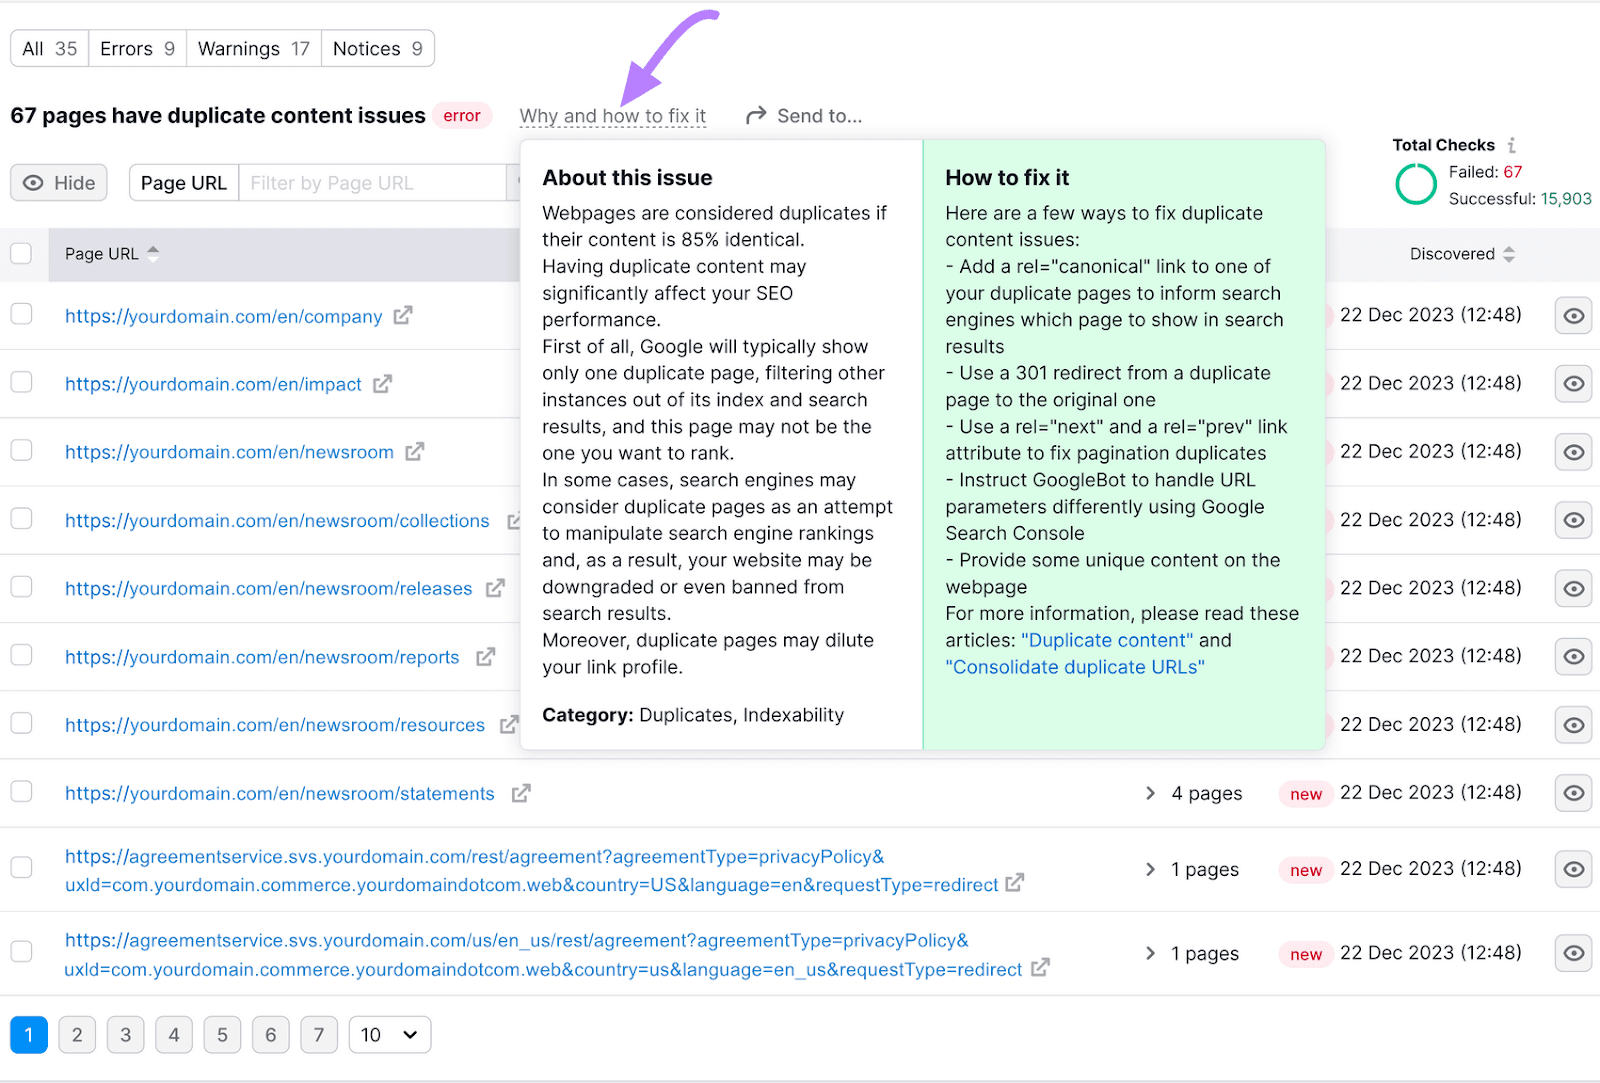Click the external link icon beside /en/company
The width and height of the screenshot is (1600, 1083).
(x=403, y=315)
